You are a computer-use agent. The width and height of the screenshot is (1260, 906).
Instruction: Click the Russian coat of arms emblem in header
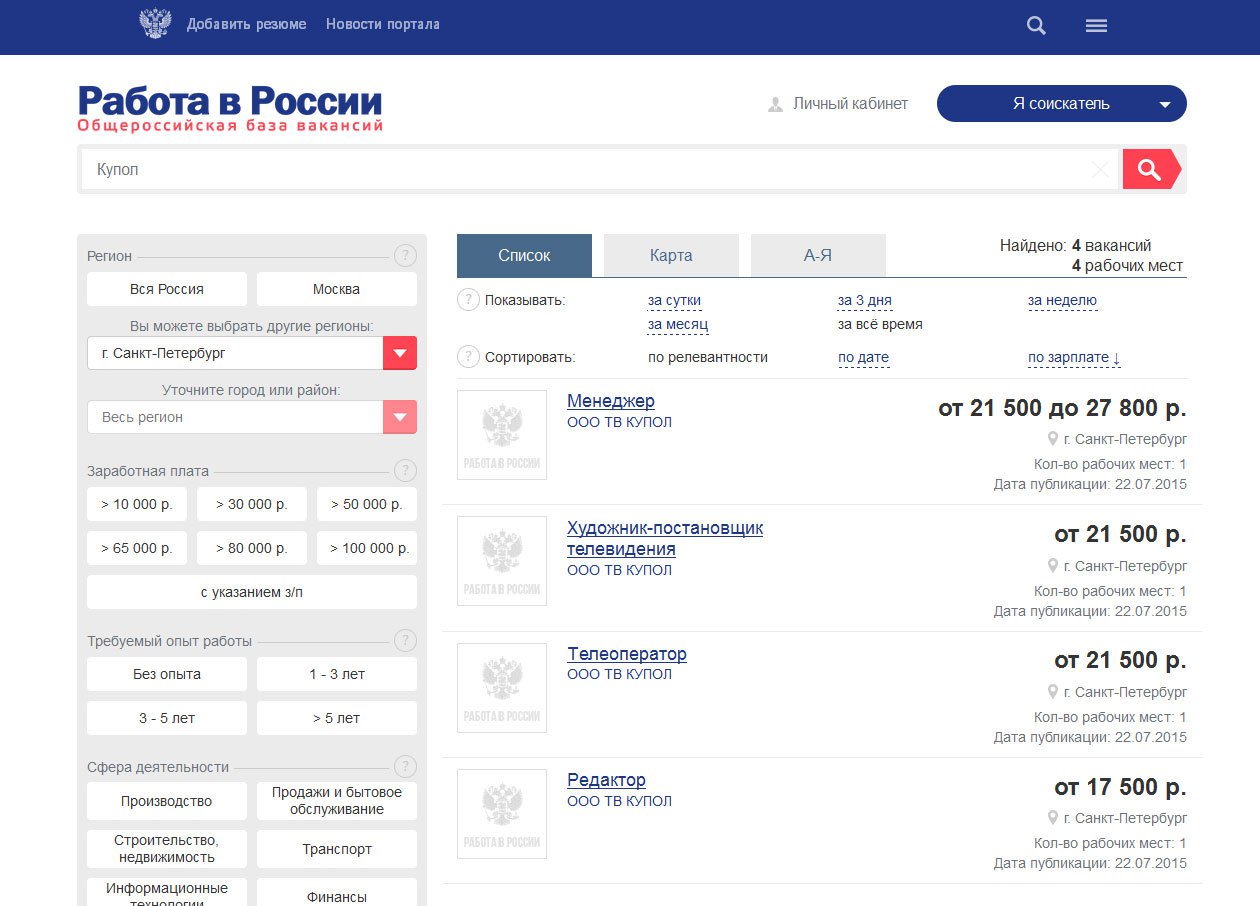click(x=155, y=24)
